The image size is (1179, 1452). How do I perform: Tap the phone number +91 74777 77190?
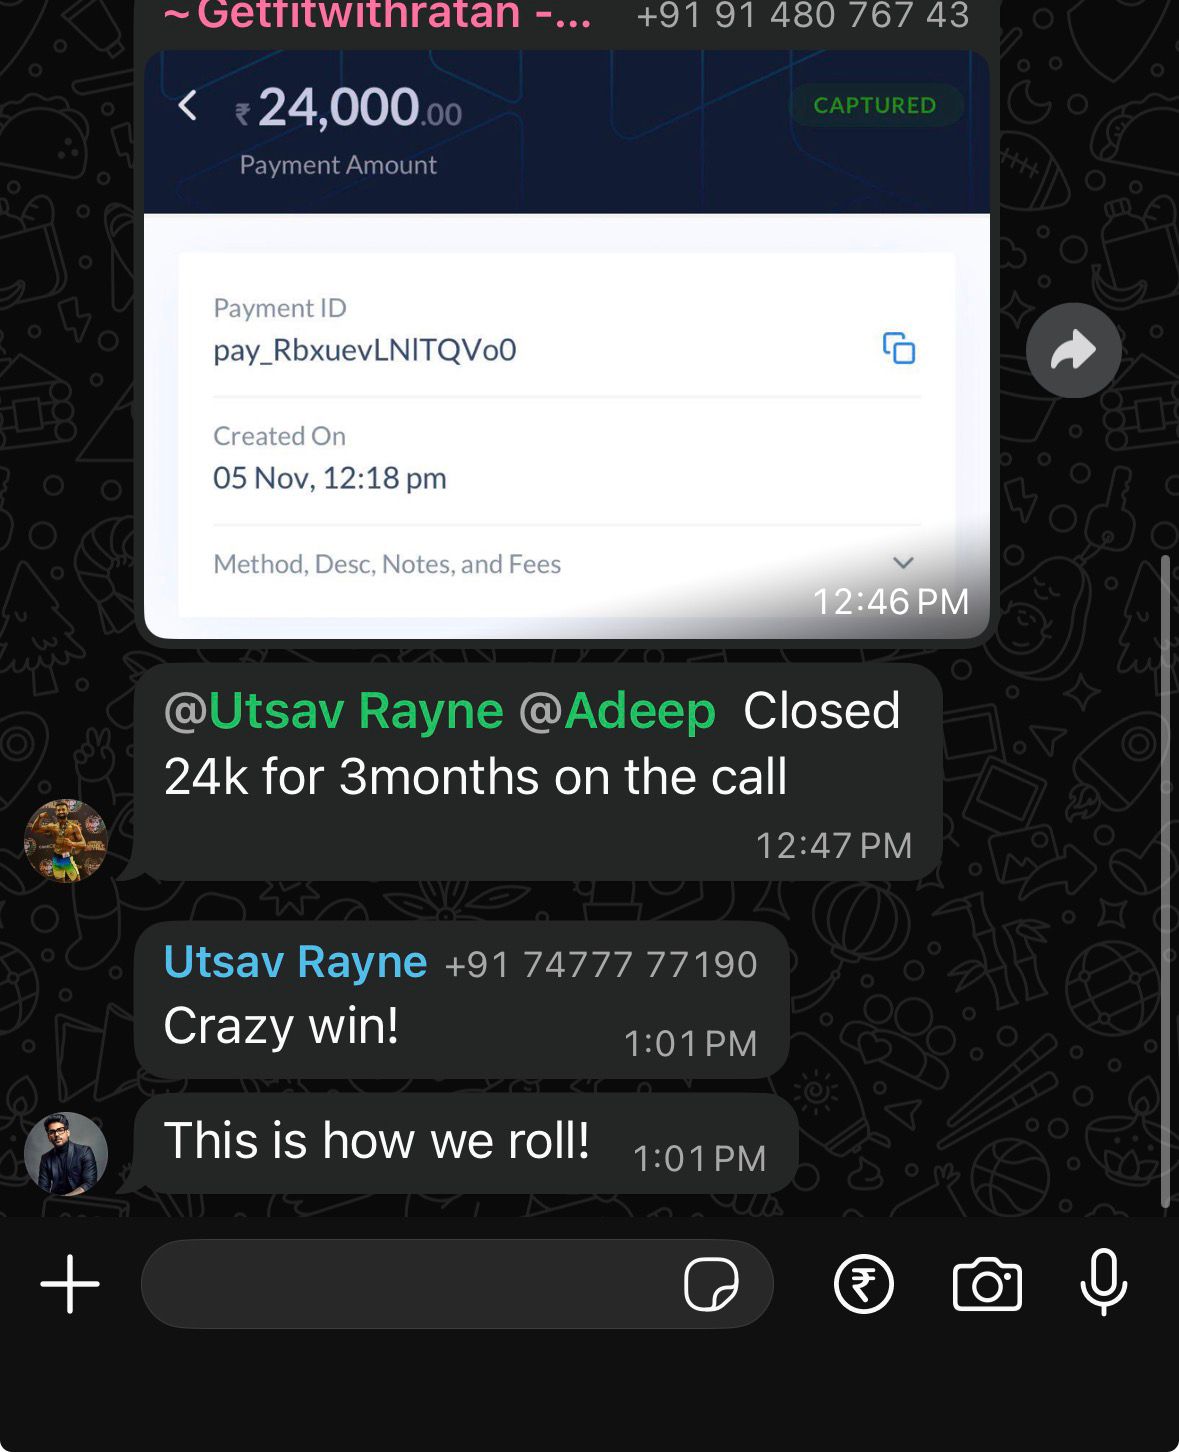coord(601,965)
